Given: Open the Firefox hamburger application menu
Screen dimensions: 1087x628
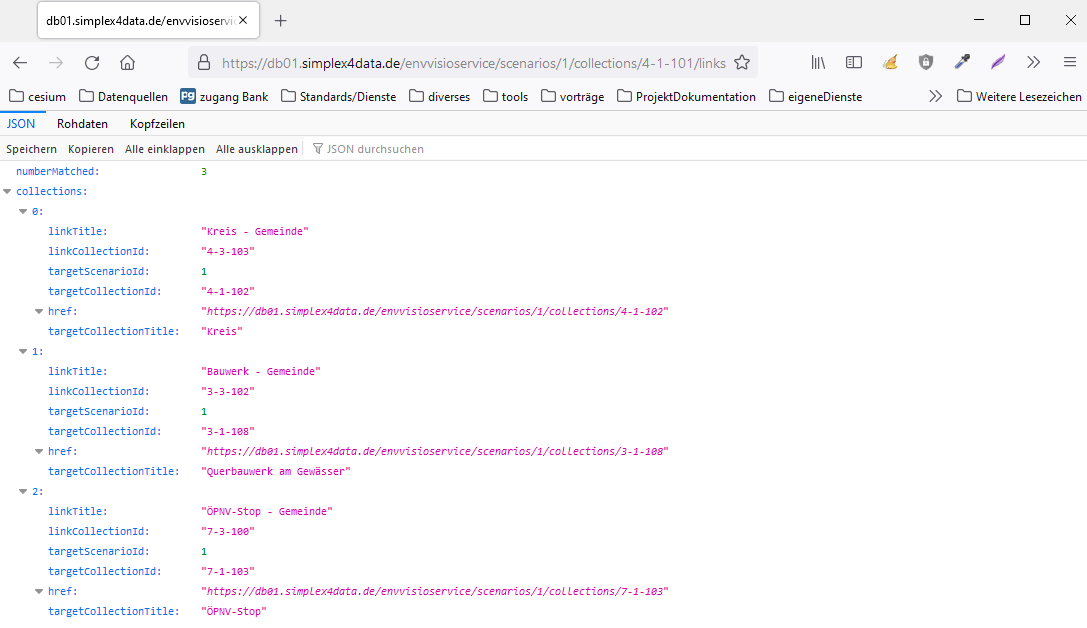Looking at the screenshot, I should [1069, 62].
